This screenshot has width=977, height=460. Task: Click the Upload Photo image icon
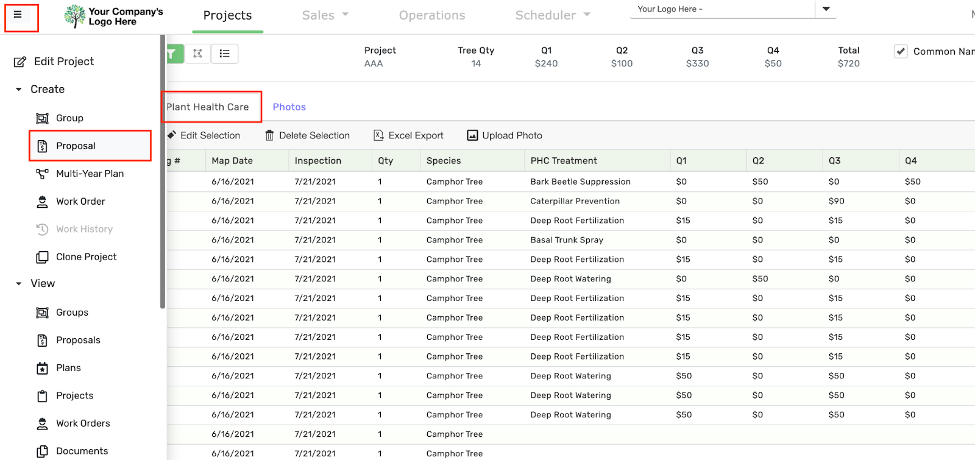click(472, 135)
